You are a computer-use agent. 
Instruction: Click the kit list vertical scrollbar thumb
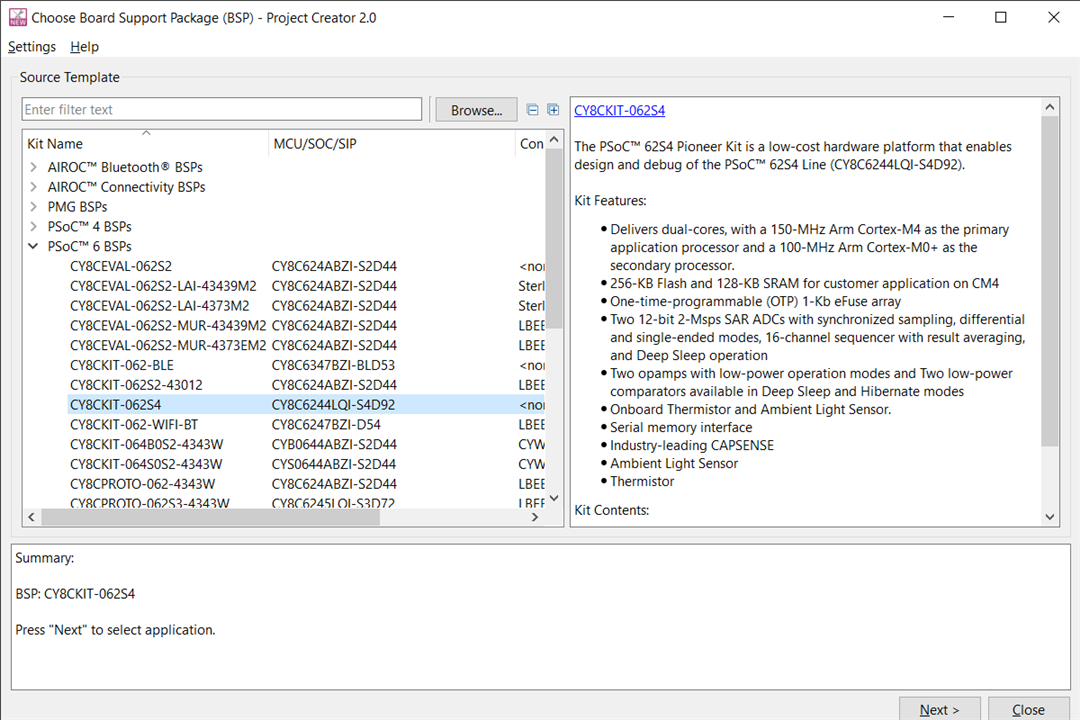click(554, 238)
